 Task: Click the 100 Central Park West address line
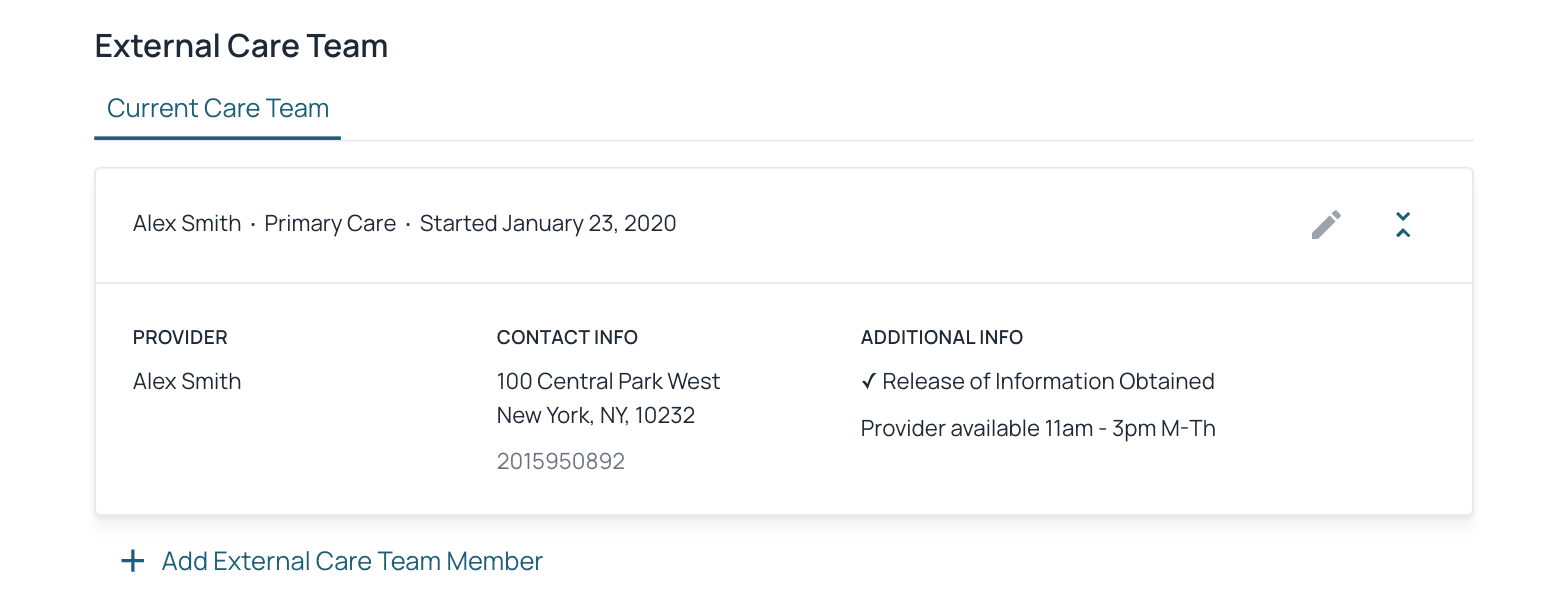(608, 381)
